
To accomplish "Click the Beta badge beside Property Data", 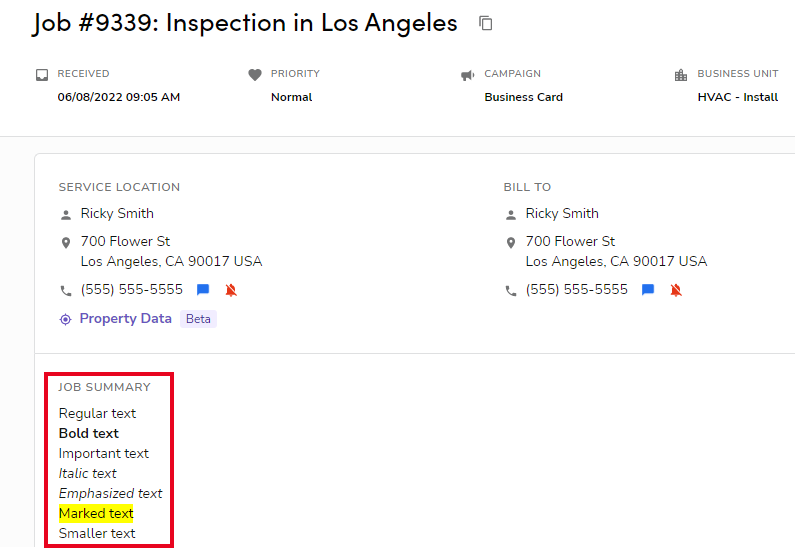I will [x=198, y=319].
